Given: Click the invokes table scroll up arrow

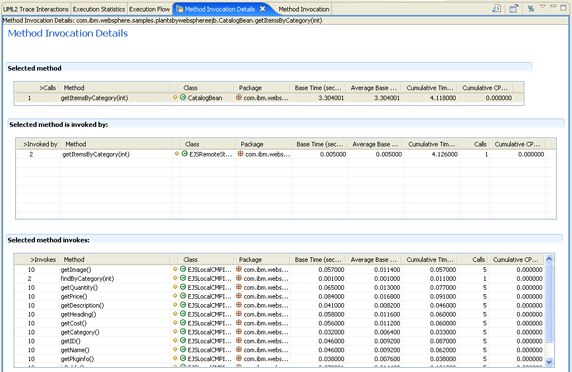Looking at the screenshot, I should click(549, 259).
